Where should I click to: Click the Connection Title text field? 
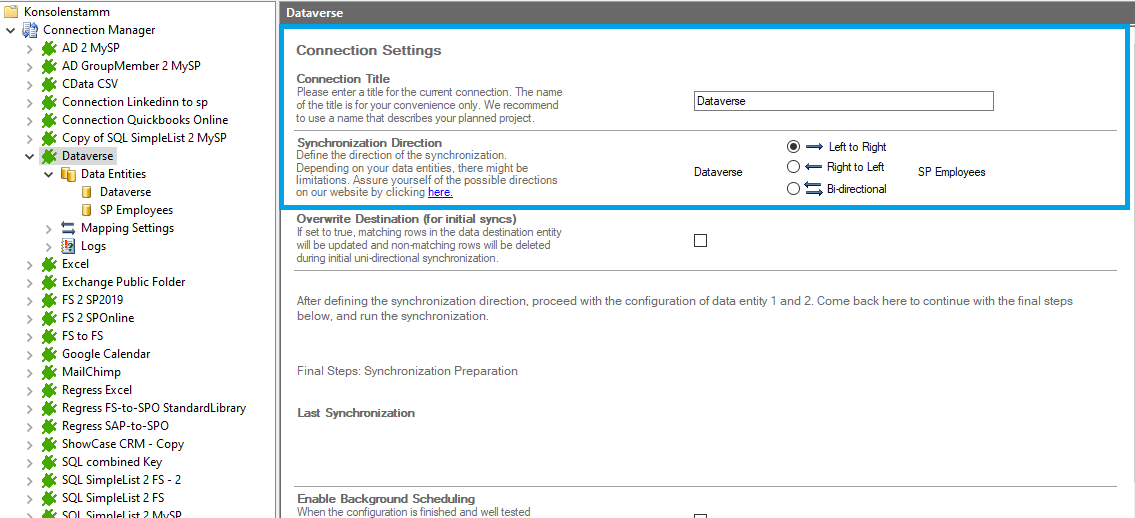[843, 101]
